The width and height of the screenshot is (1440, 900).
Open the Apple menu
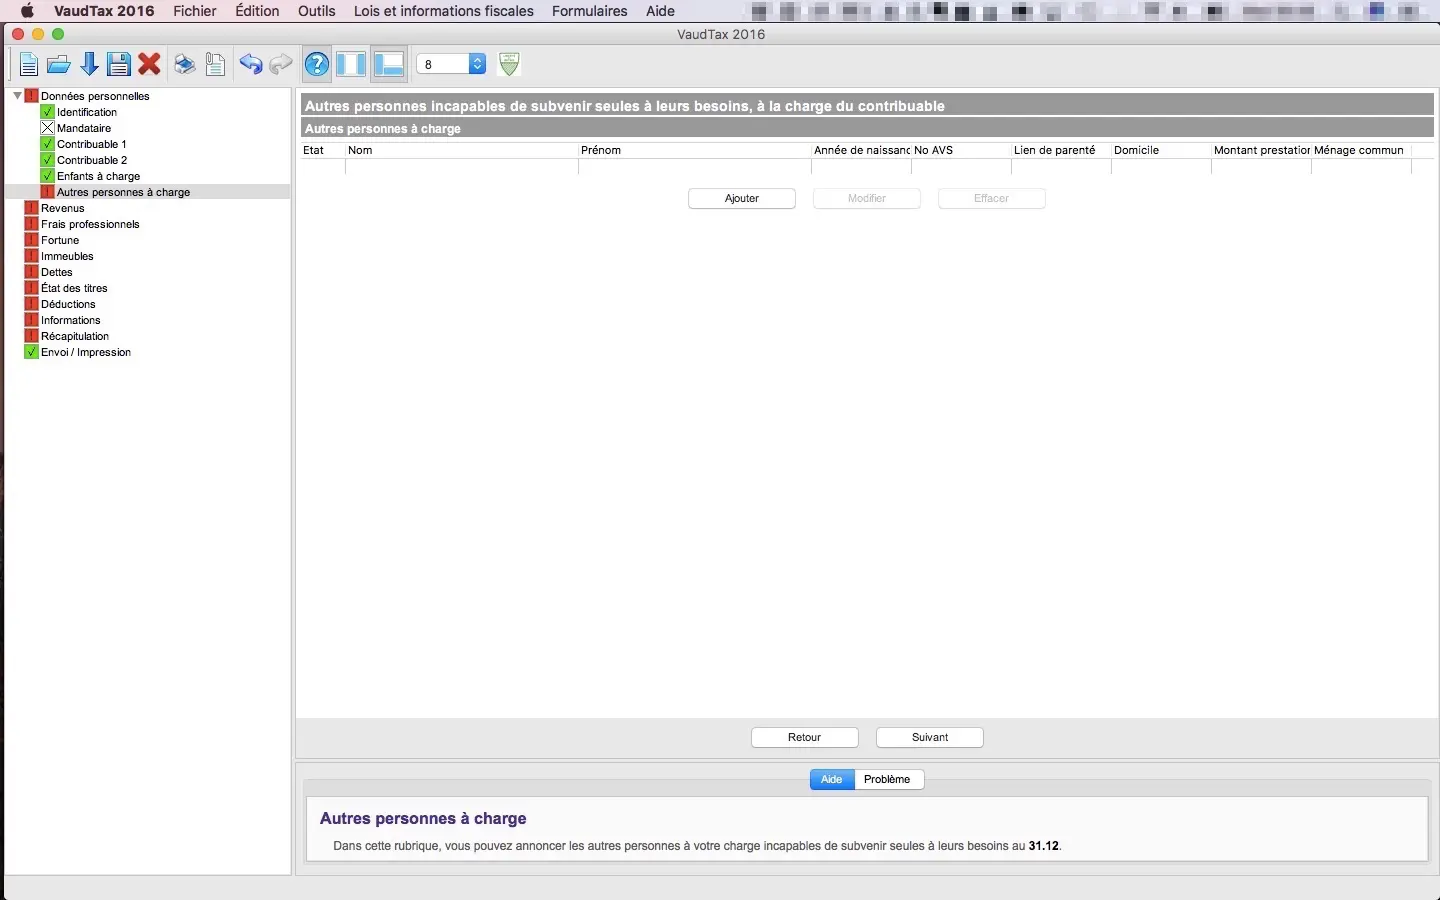[27, 11]
